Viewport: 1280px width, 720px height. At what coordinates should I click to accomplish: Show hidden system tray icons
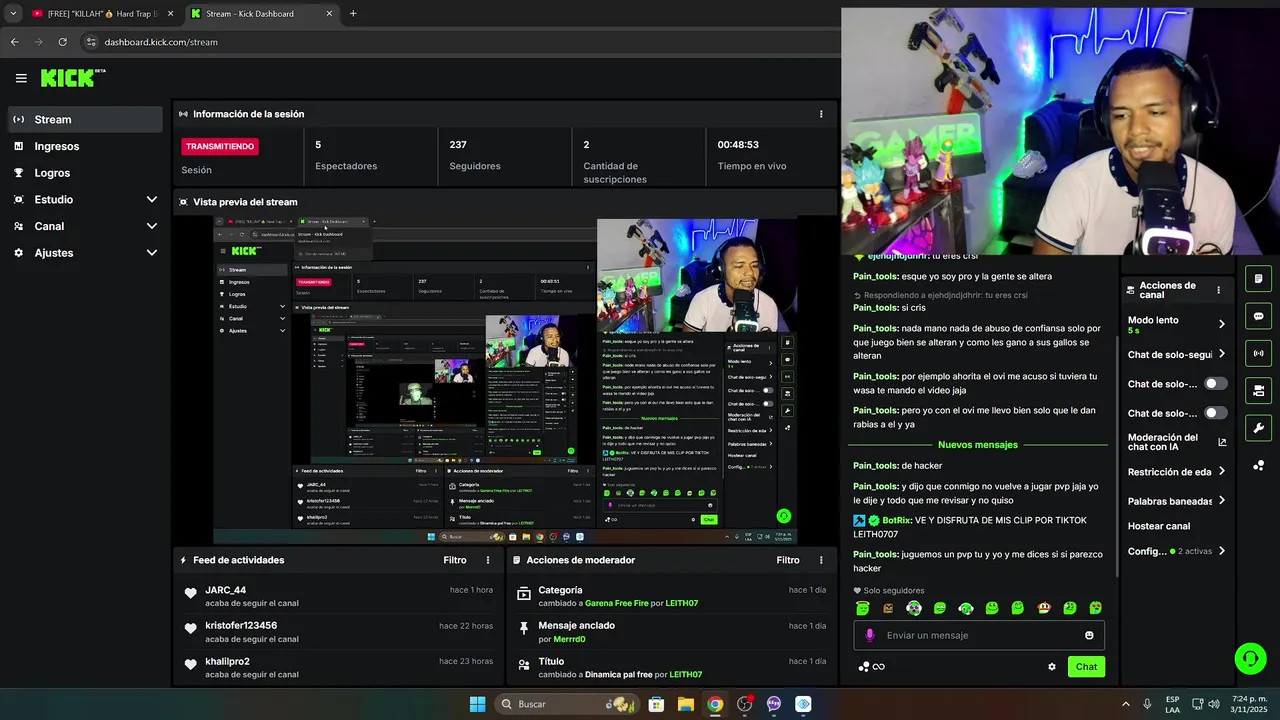click(1125, 704)
